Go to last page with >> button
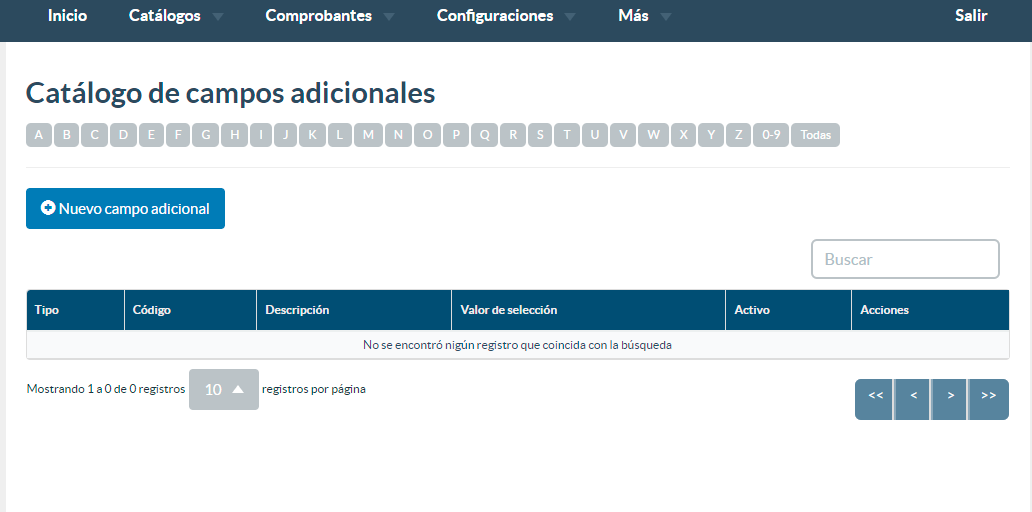Image resolution: width=1032 pixels, height=512 pixels. tap(989, 399)
